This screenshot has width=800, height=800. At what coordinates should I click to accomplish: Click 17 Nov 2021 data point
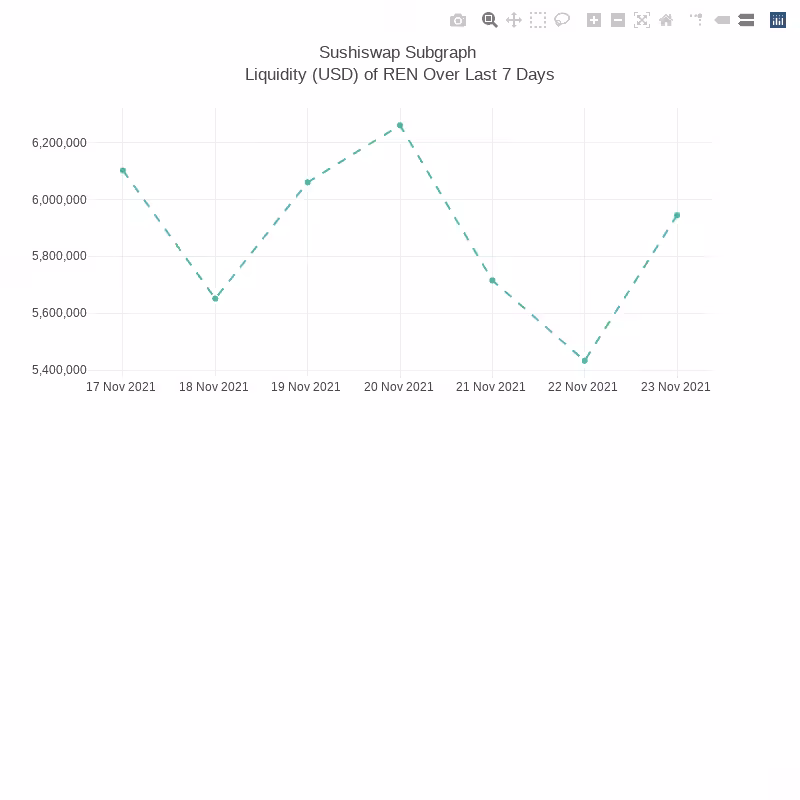[123, 171]
